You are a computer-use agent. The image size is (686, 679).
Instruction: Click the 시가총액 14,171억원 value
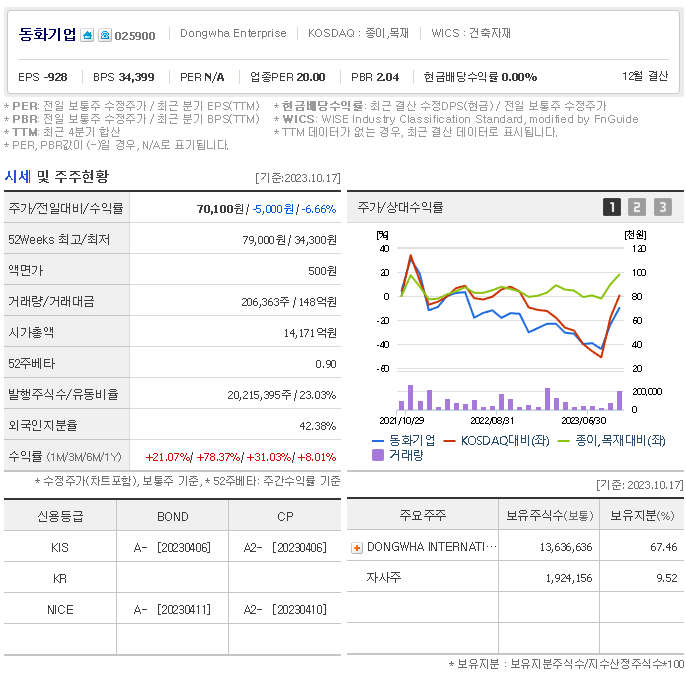310,333
